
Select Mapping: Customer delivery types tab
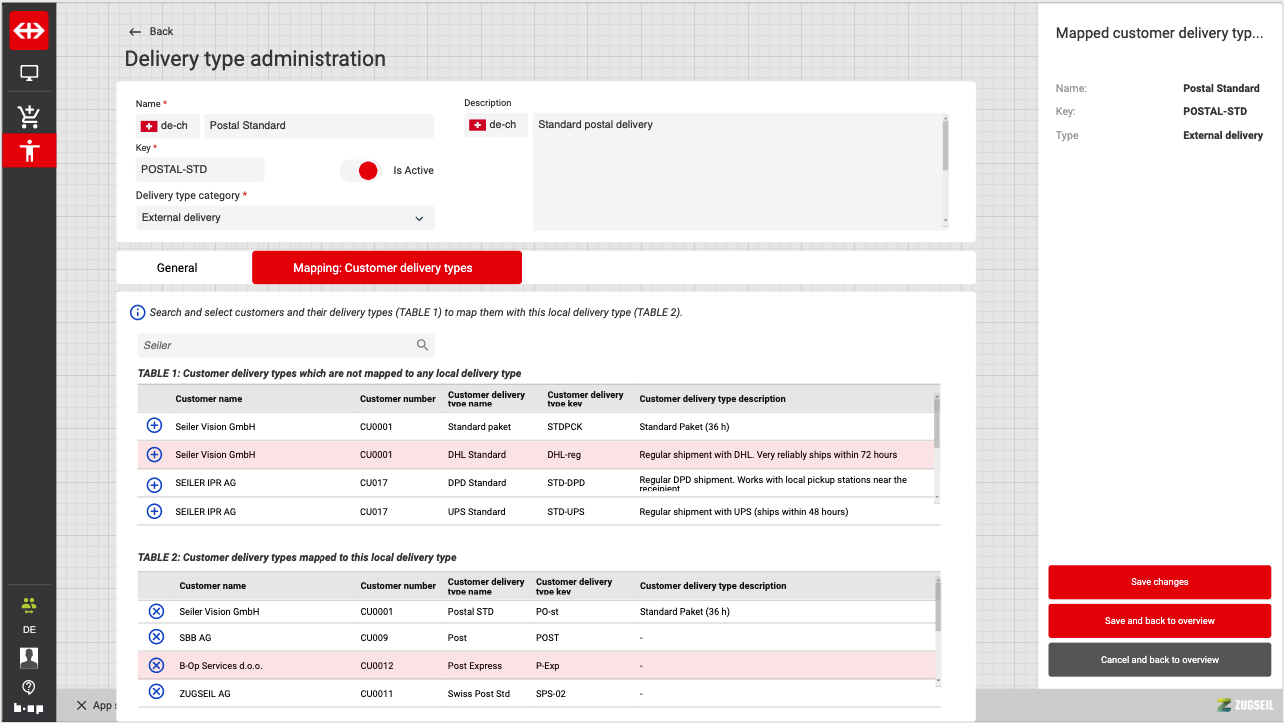point(386,268)
